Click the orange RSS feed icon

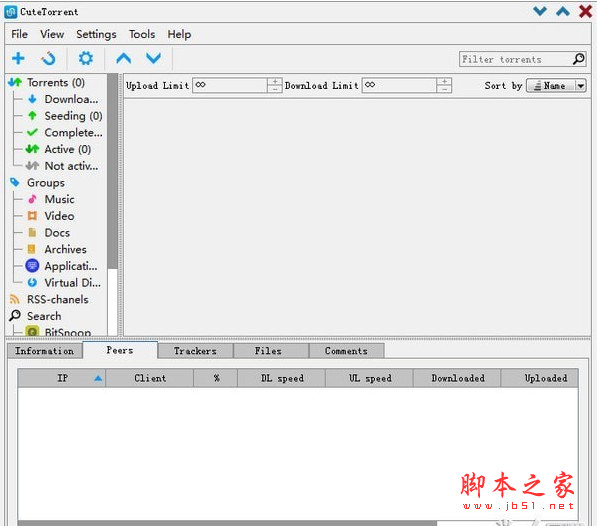click(14, 299)
